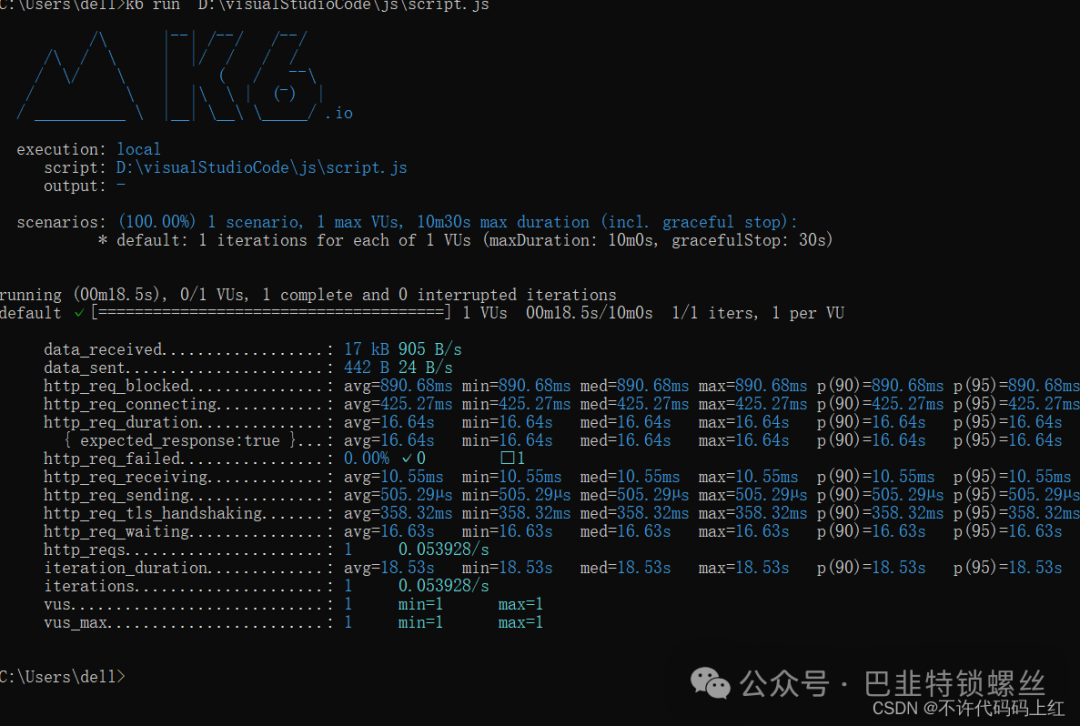The image size is (1080, 726).
Task: Click avg=16.63s in http_req_waiting row
Action: pyautogui.click(x=389, y=532)
